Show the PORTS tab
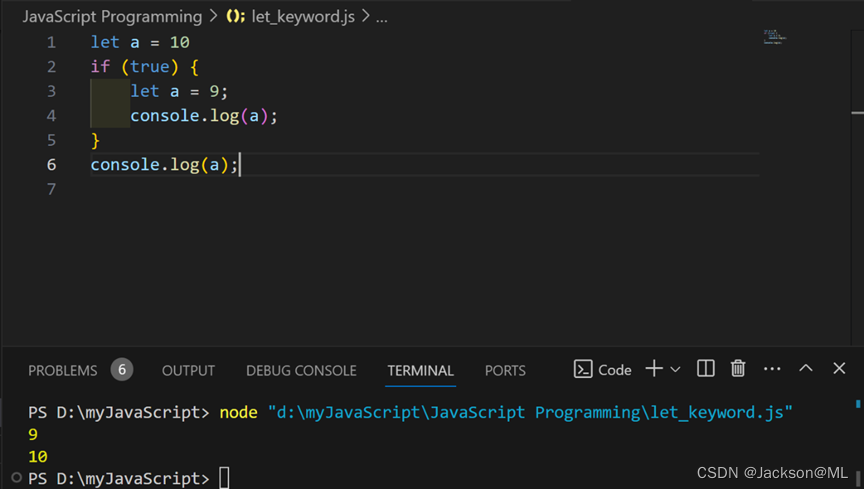The height and width of the screenshot is (489, 864). click(x=505, y=370)
